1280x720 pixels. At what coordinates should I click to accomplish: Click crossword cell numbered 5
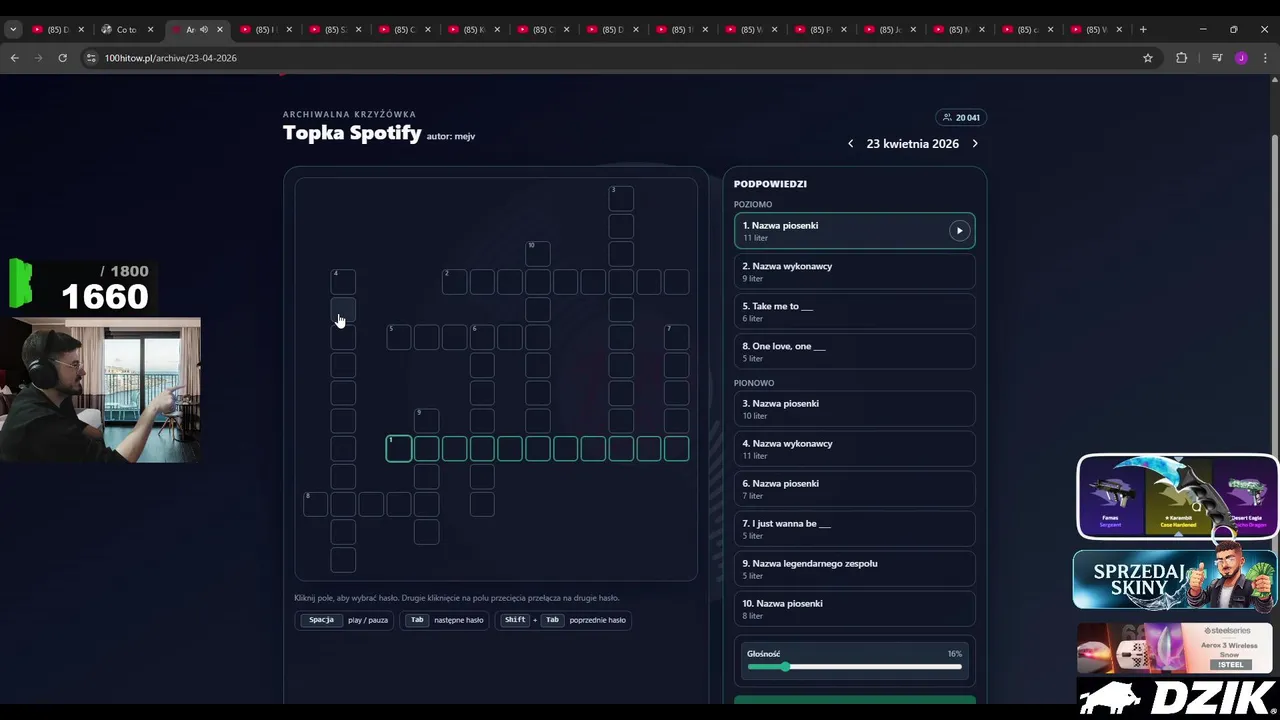pos(399,337)
